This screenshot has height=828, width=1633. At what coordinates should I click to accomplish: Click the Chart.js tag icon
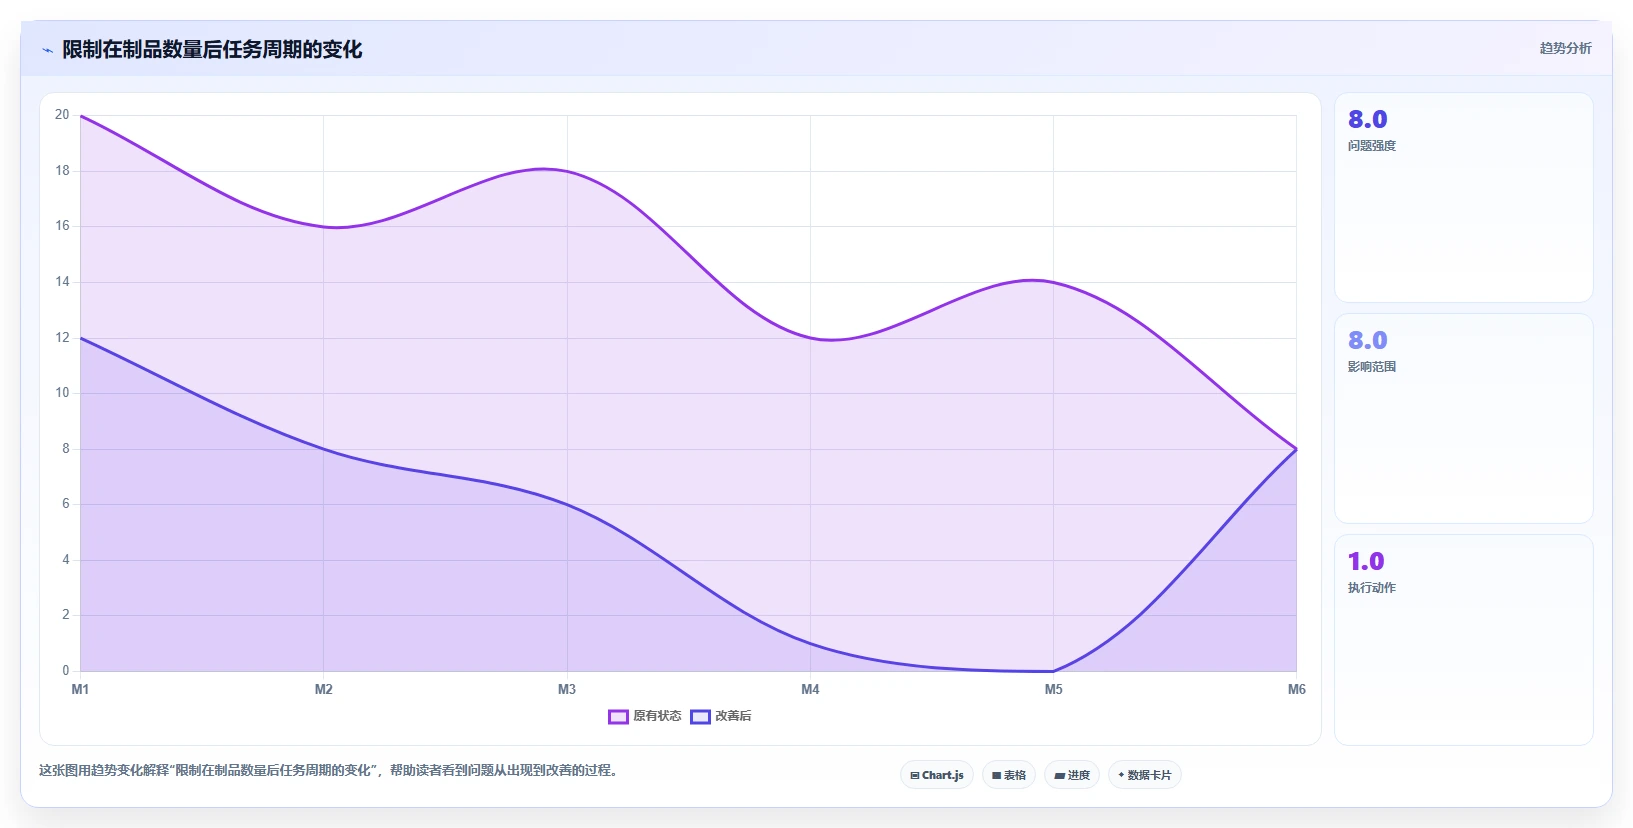pyautogui.click(x=914, y=775)
